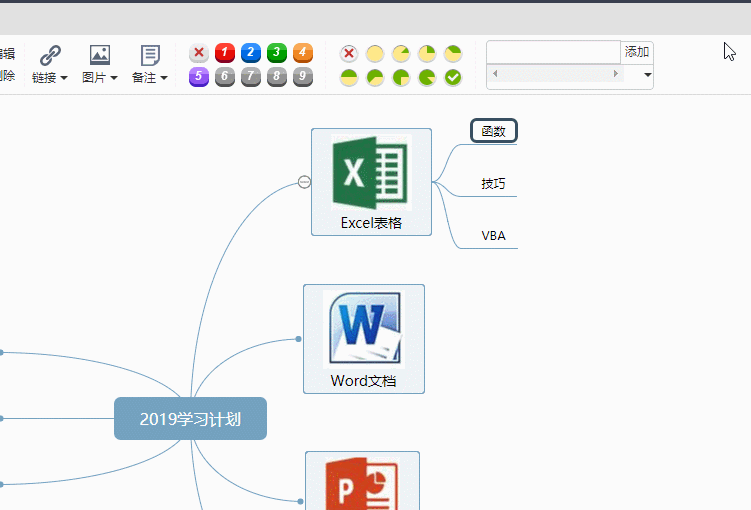Collapse the Excel表格 branch
The width and height of the screenshot is (751, 510).
click(304, 182)
